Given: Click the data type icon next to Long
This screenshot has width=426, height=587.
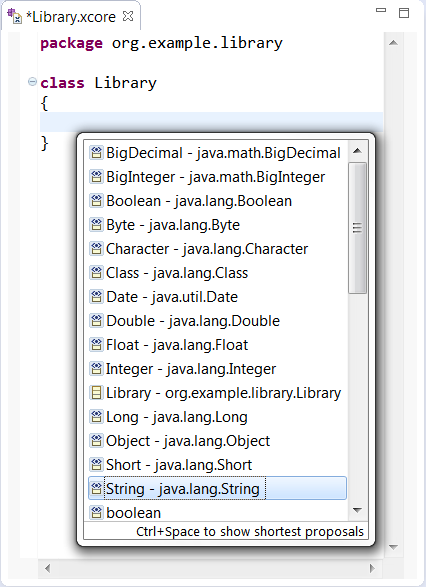Looking at the screenshot, I should click(96, 417).
